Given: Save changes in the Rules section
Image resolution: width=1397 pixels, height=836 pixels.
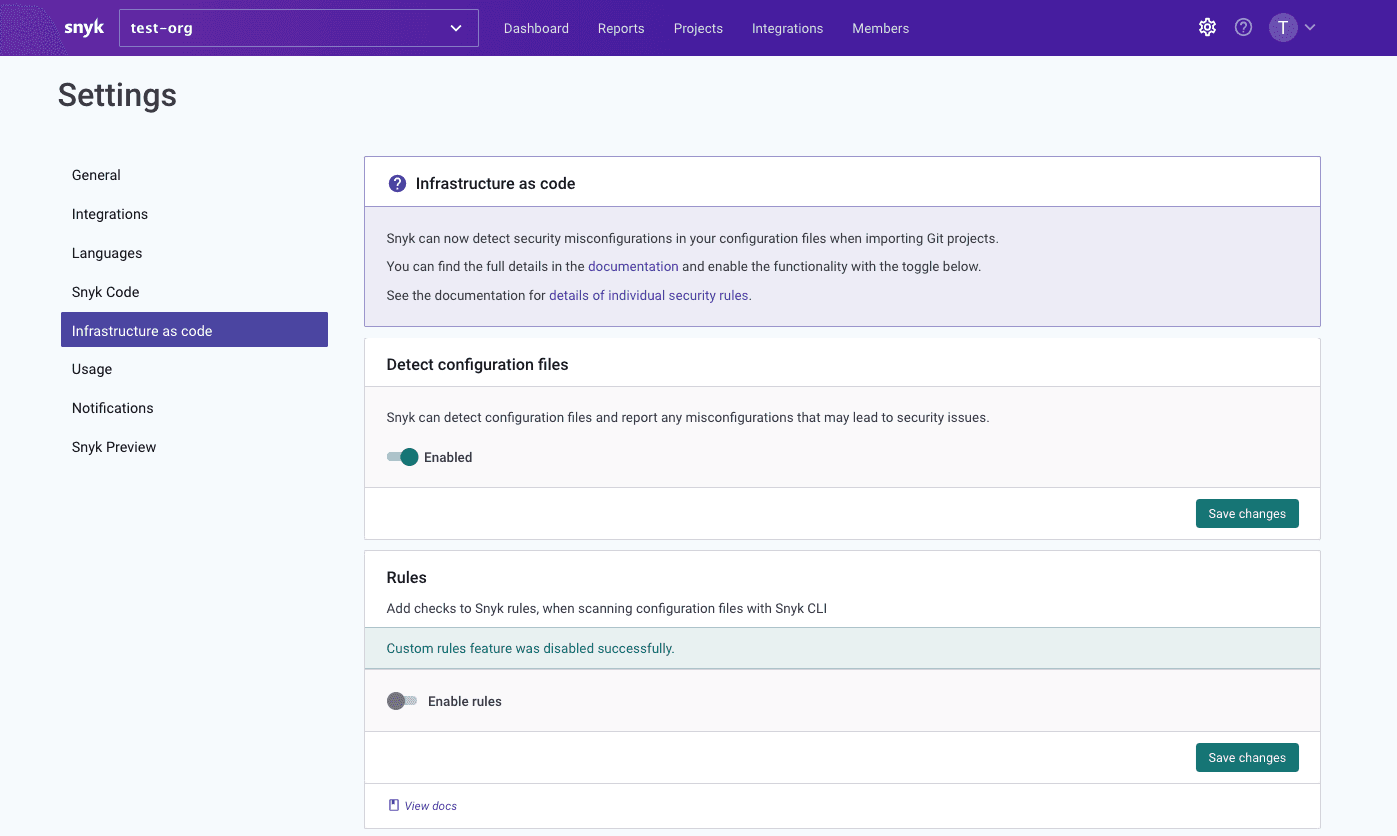Looking at the screenshot, I should [x=1247, y=757].
